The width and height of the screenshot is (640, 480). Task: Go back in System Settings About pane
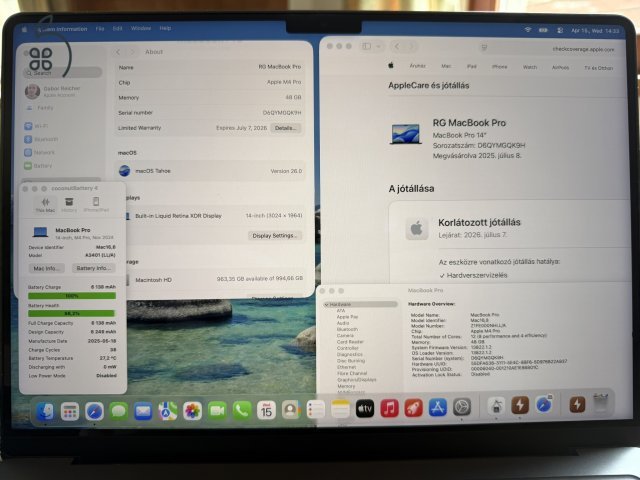point(118,52)
